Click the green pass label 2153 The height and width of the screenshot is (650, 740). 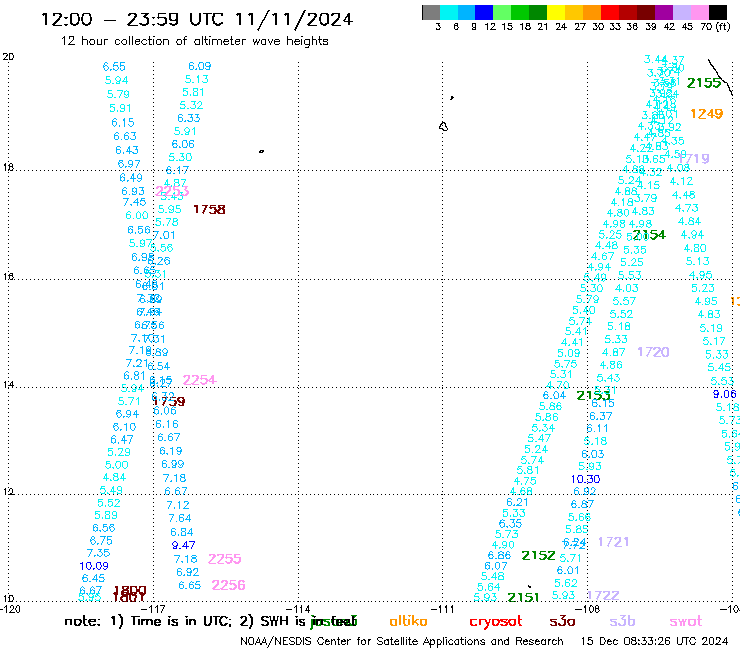593,396
